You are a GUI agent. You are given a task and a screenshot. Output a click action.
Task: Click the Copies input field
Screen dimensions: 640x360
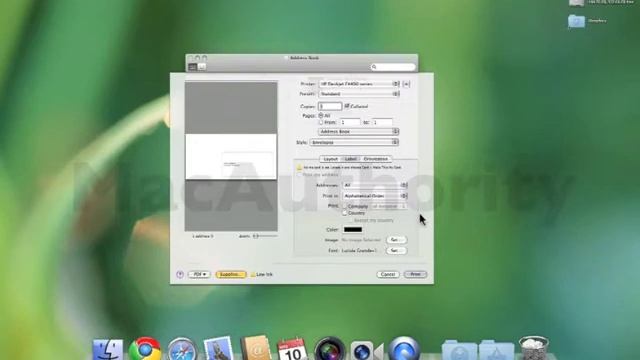330,106
